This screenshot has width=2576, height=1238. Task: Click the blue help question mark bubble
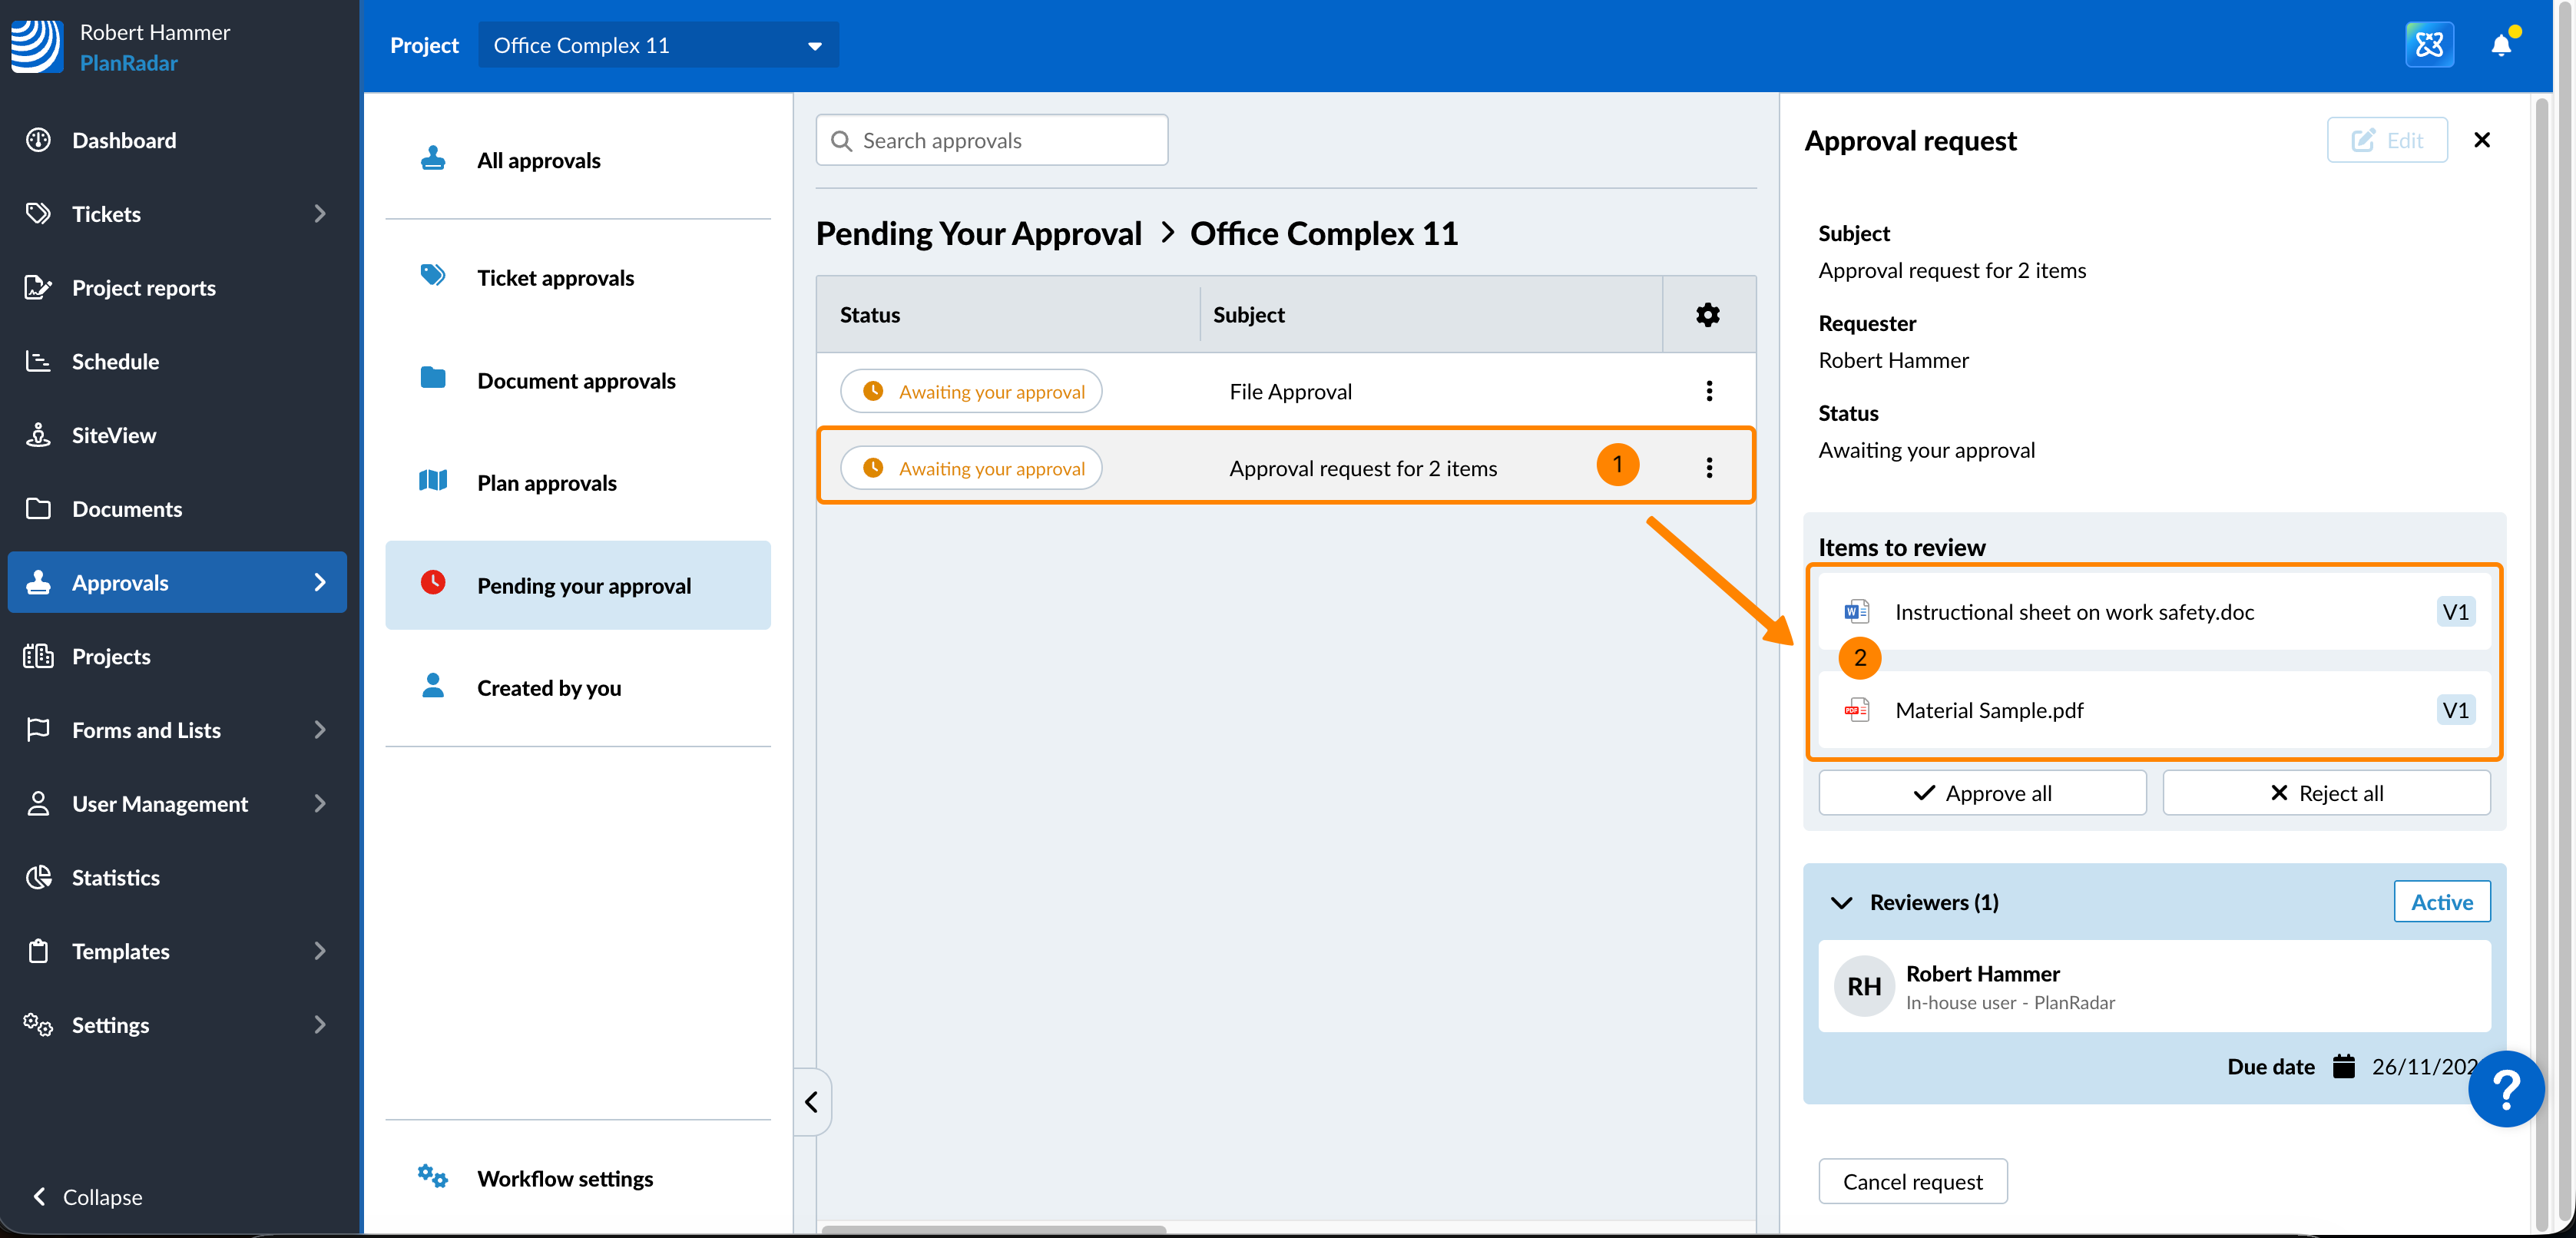(2505, 1089)
